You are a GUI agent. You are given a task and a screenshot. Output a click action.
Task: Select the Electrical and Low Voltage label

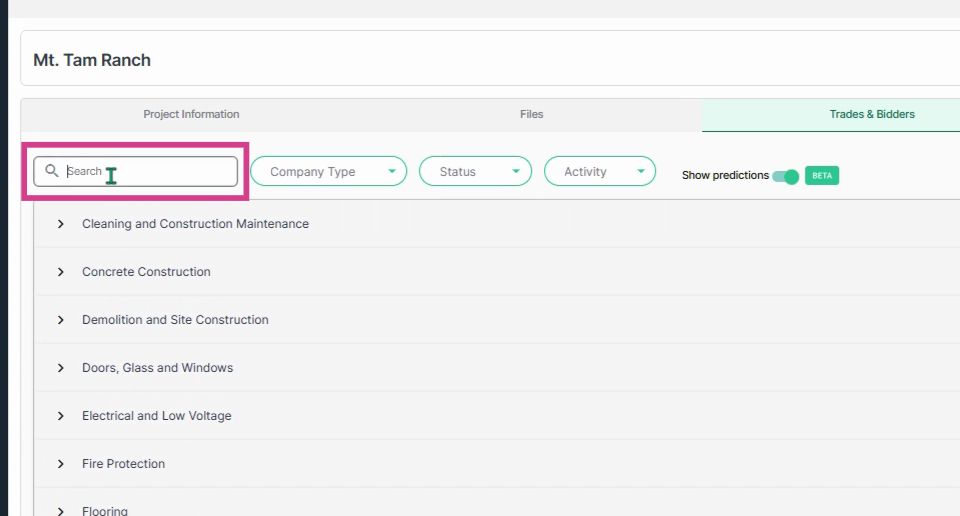pos(157,416)
